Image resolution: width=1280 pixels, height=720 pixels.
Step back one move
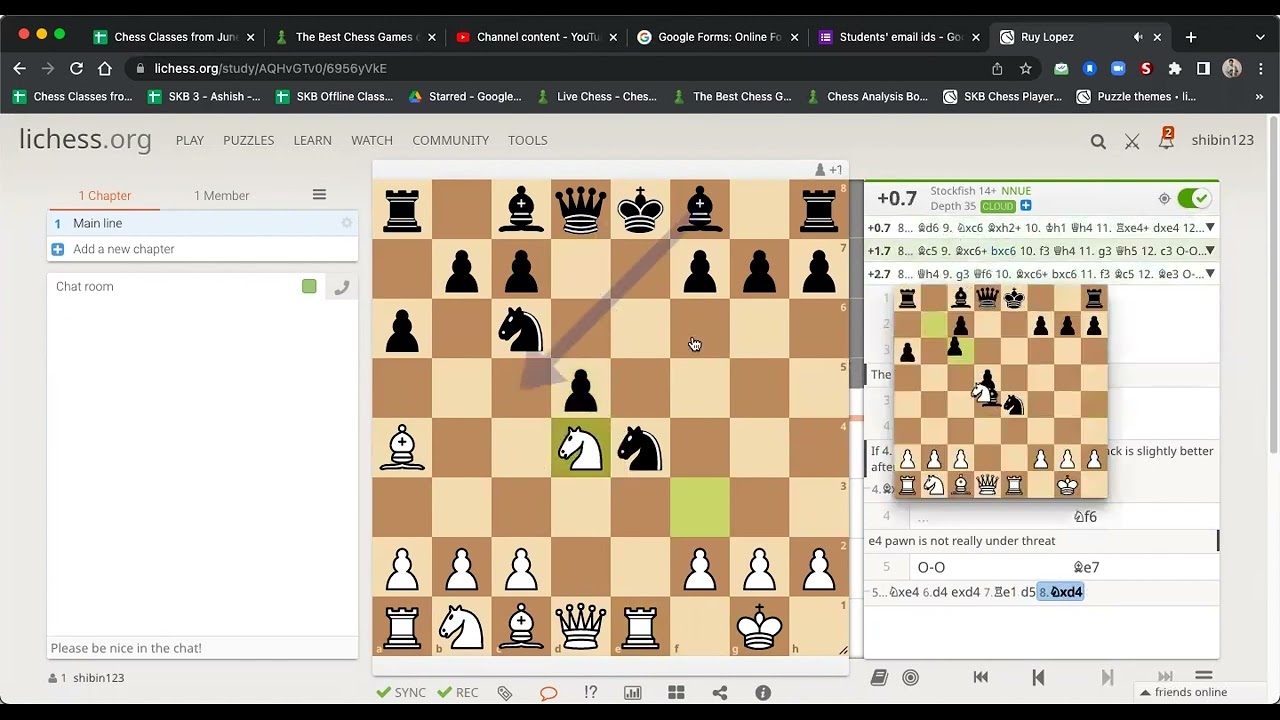(1038, 677)
